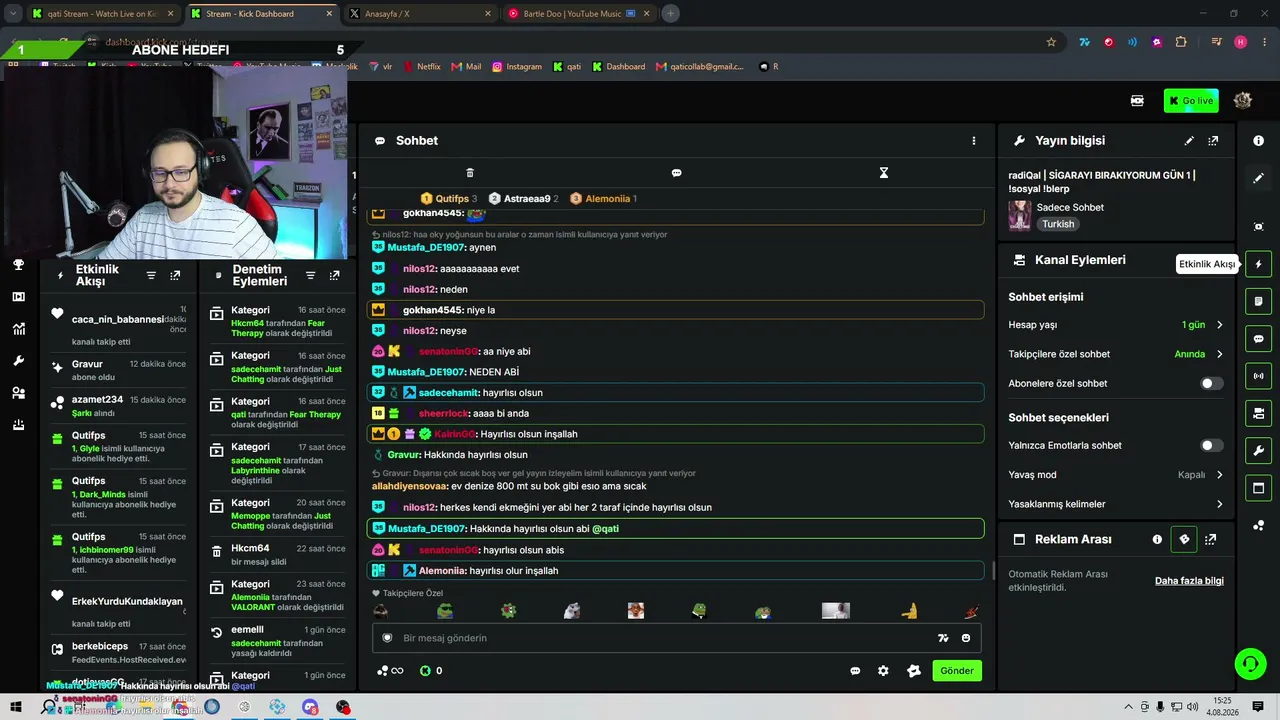Expand the Hesap yaşı setting
The width and height of the screenshot is (1280, 720).
[x=1116, y=325]
